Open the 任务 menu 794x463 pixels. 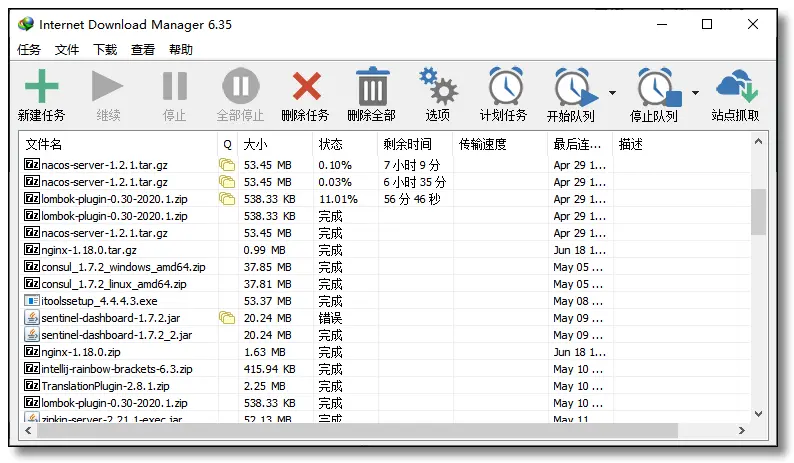[x=29, y=50]
